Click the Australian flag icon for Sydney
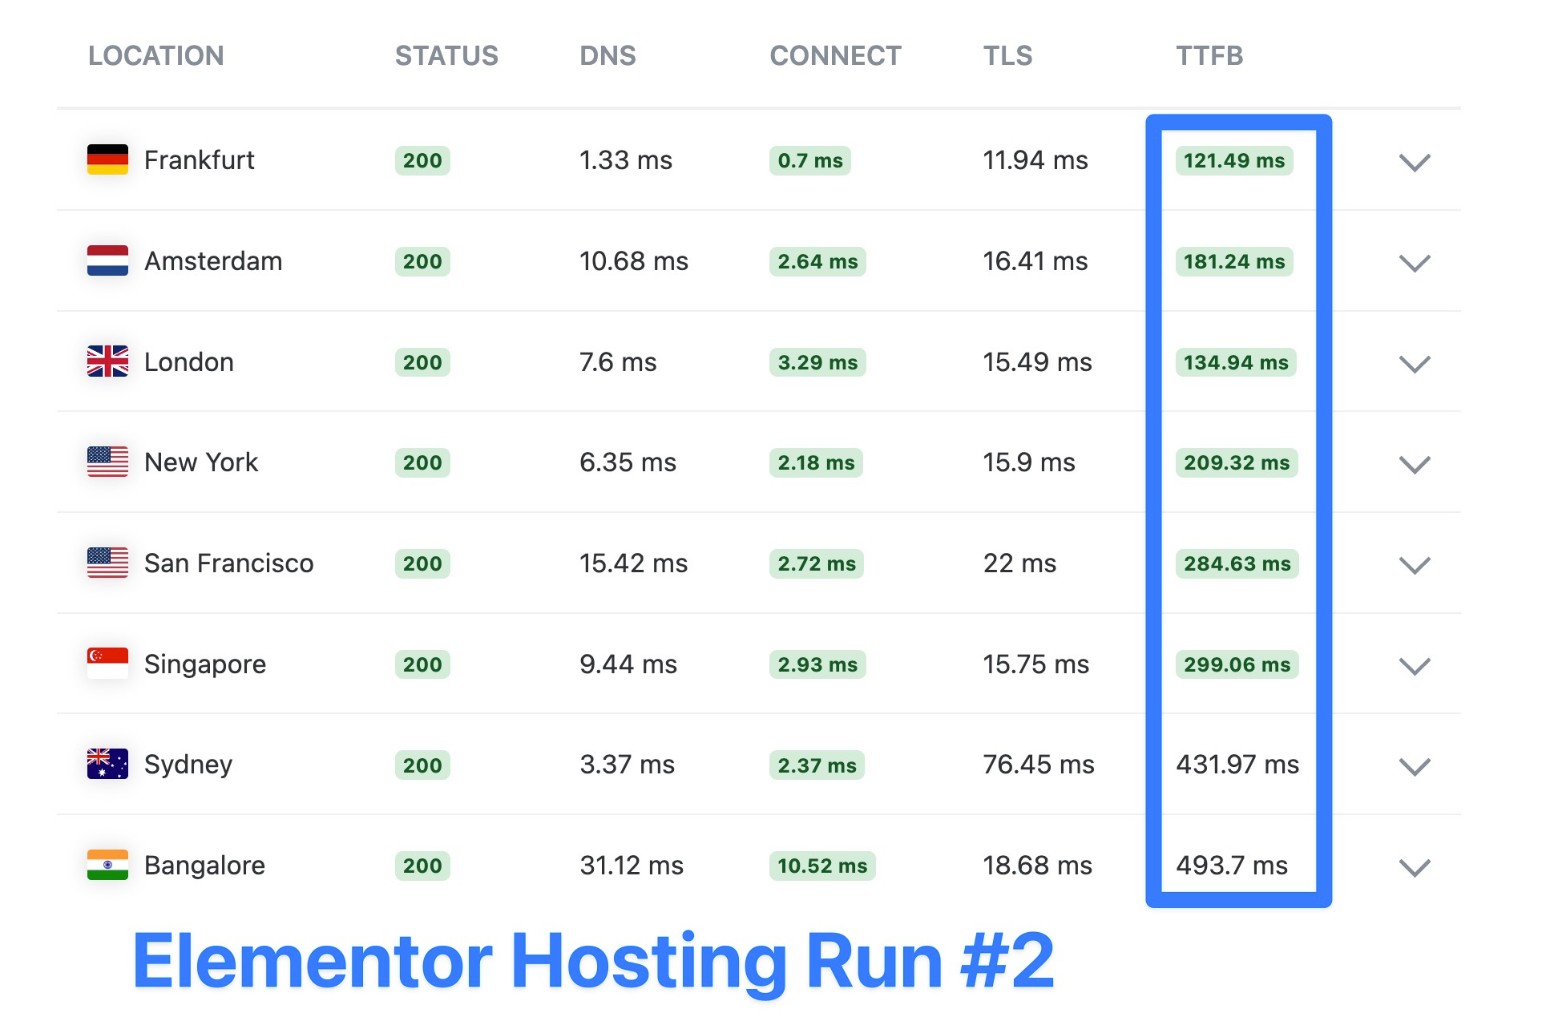Screen dimensions: 1550x1017 (107, 764)
